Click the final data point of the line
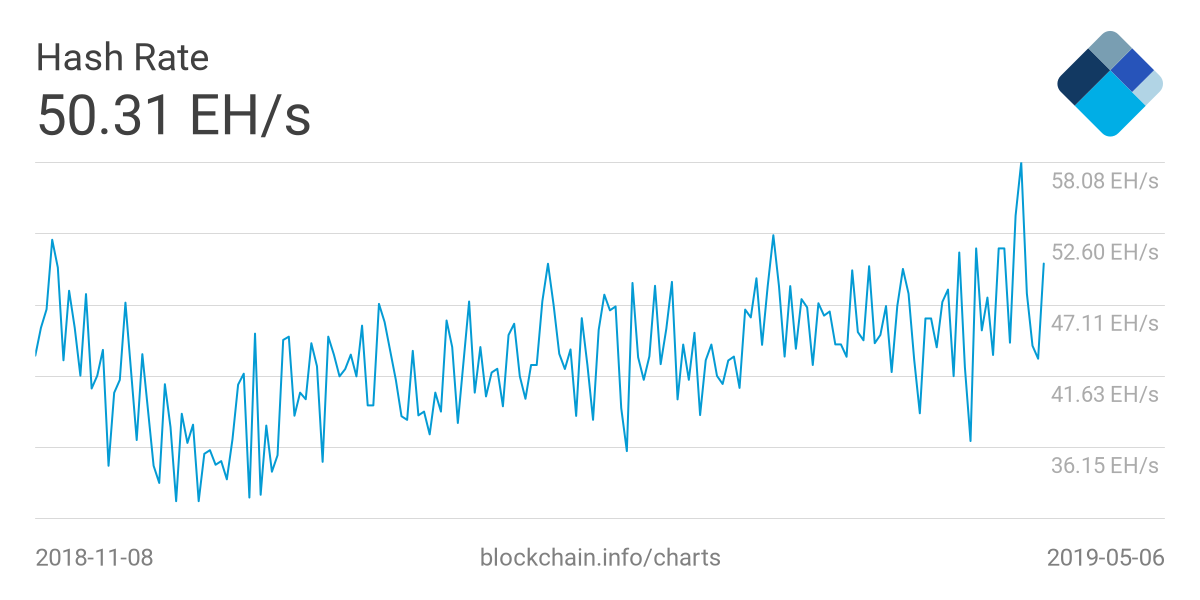The image size is (1200, 600). pyautogui.click(x=1044, y=264)
